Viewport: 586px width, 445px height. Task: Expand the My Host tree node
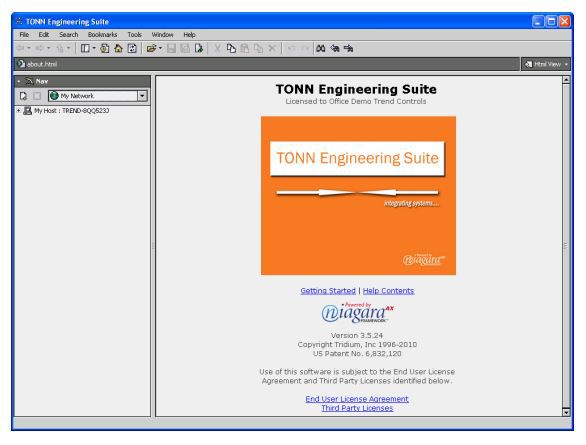pos(18,111)
